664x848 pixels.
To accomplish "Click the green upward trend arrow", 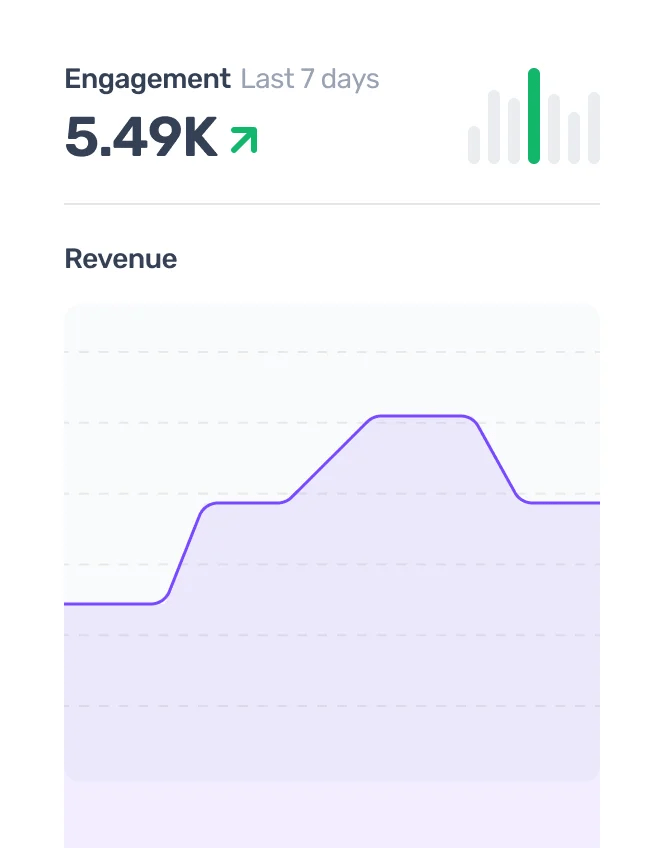I will 243,140.
